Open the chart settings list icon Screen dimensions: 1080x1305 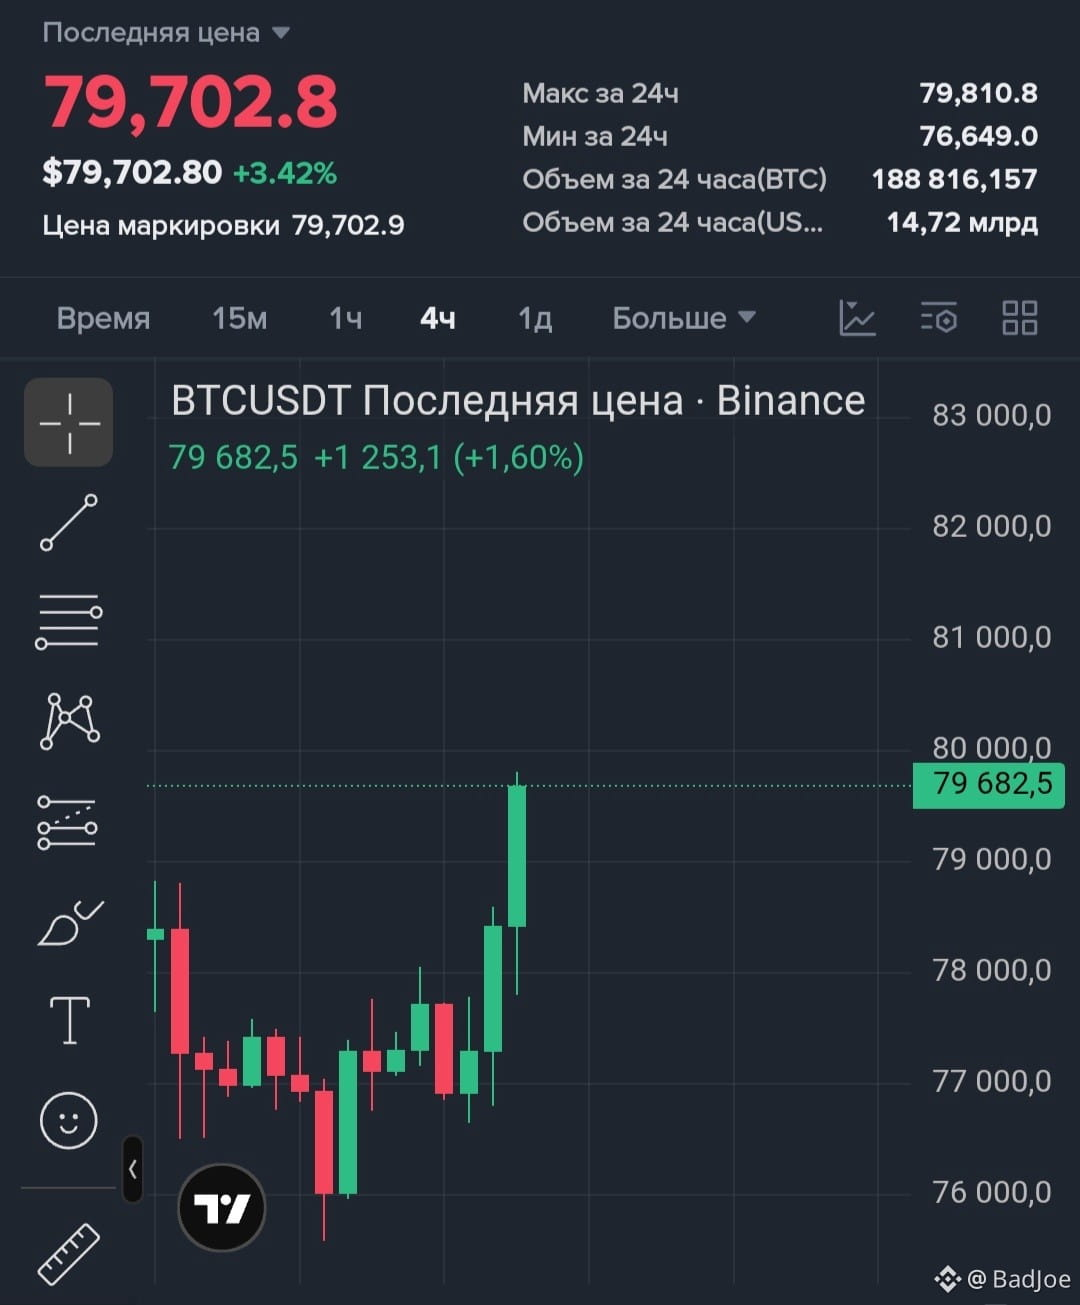(939, 318)
